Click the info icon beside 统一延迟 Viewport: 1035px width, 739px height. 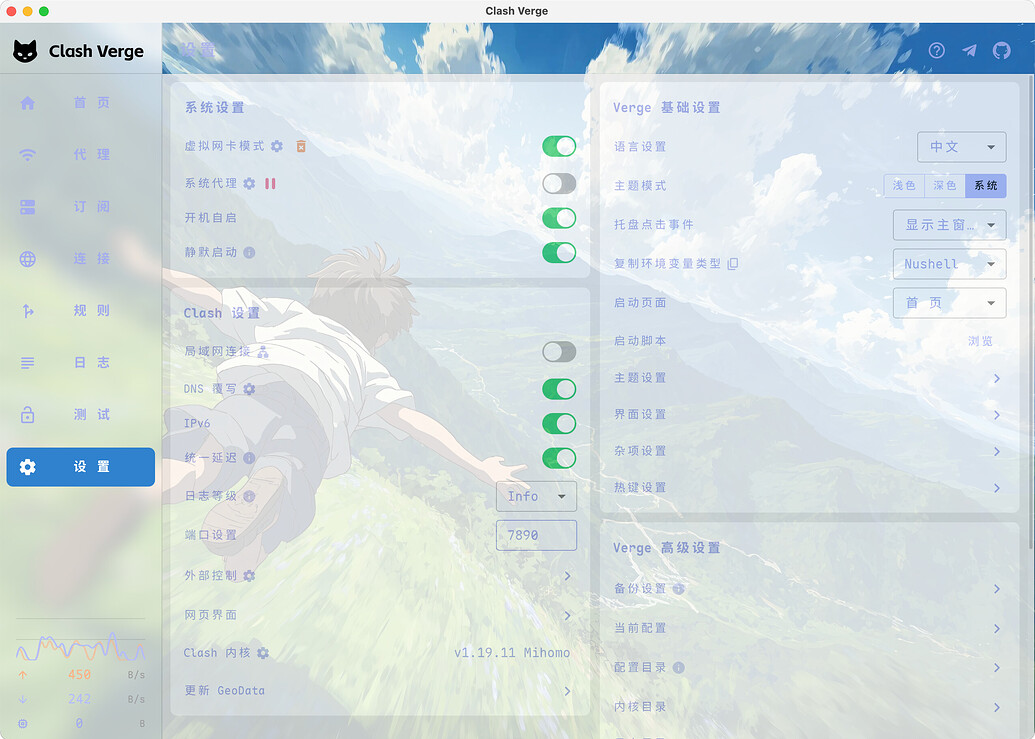point(249,458)
